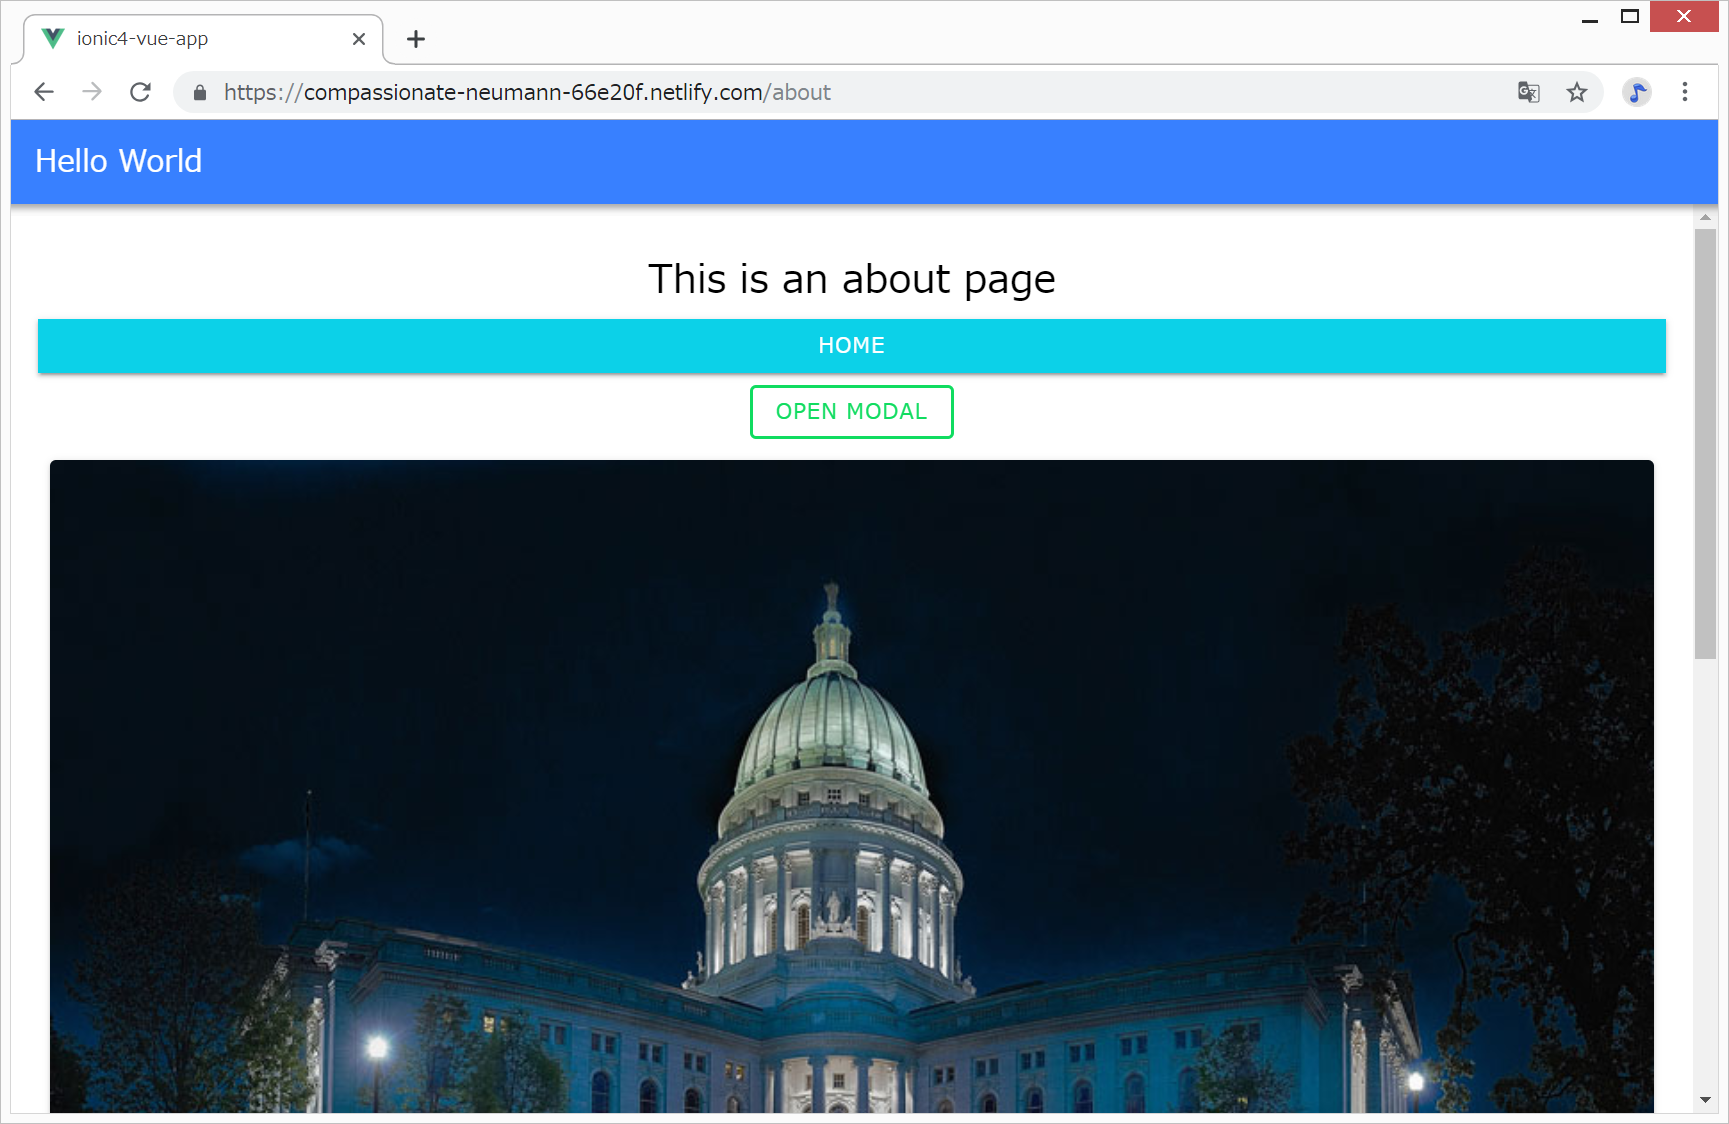This screenshot has height=1124, width=1729.
Task: Reload the current page
Action: [141, 92]
